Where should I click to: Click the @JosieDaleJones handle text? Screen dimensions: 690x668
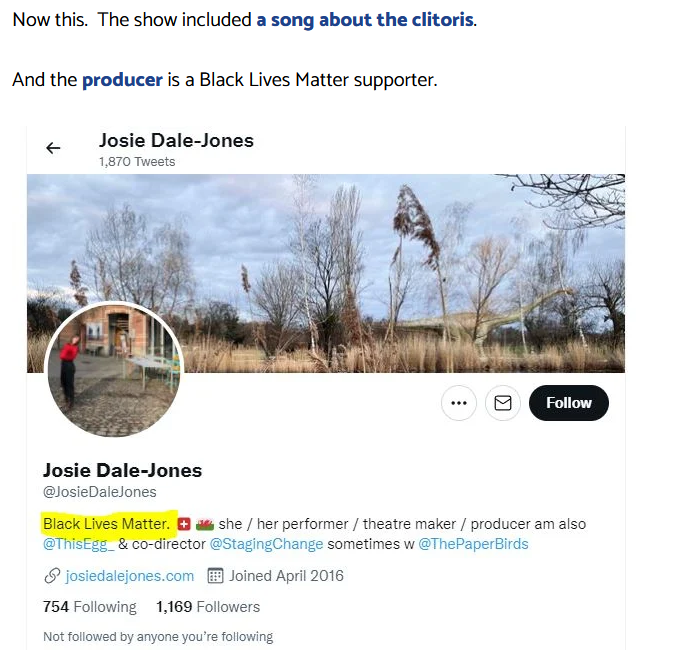tap(99, 492)
